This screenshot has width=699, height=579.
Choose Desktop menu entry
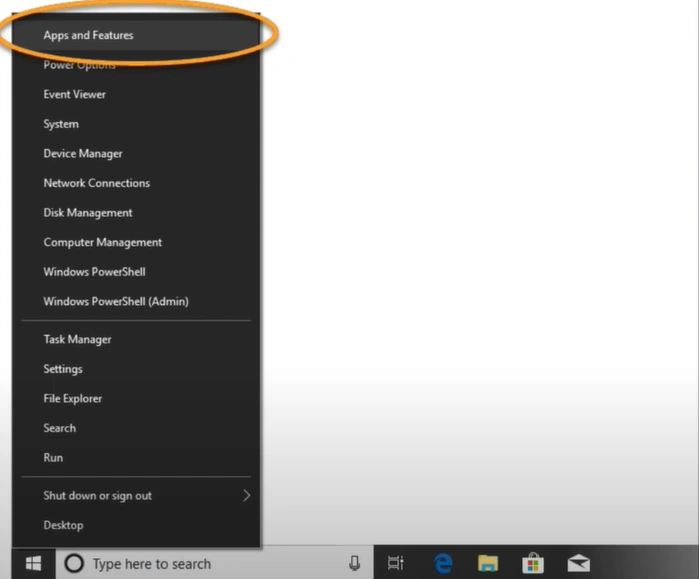[x=136, y=525]
